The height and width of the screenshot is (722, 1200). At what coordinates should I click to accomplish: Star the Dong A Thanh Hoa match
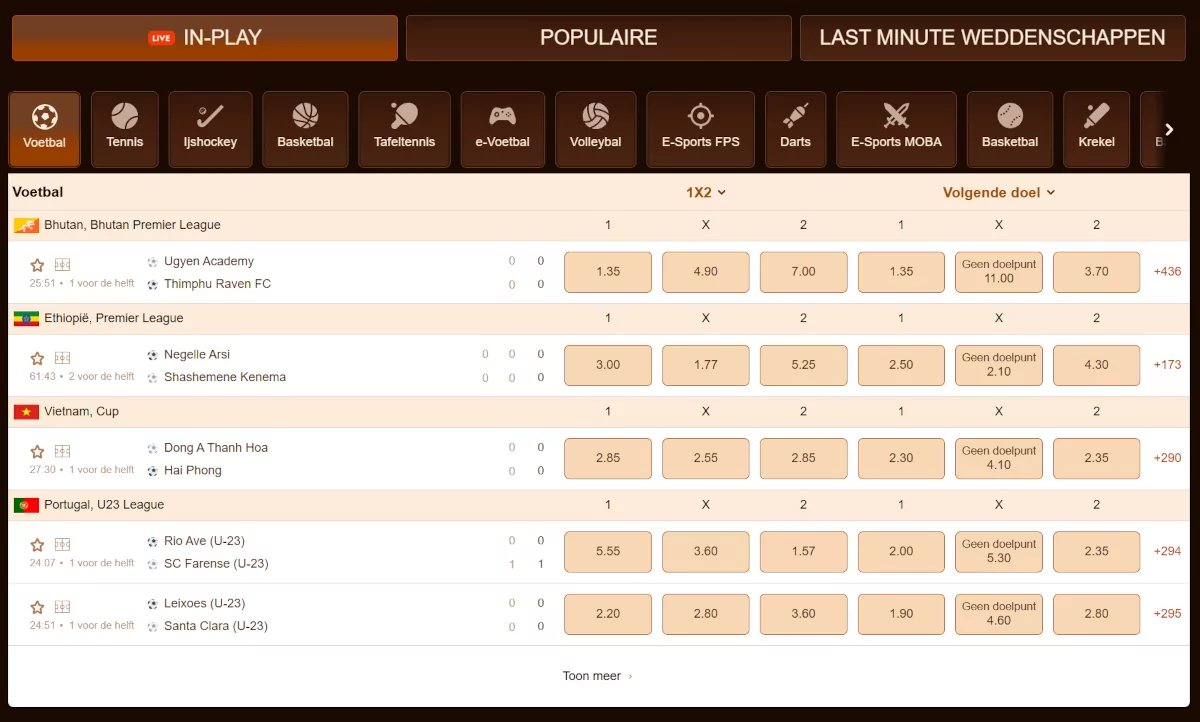(37, 451)
